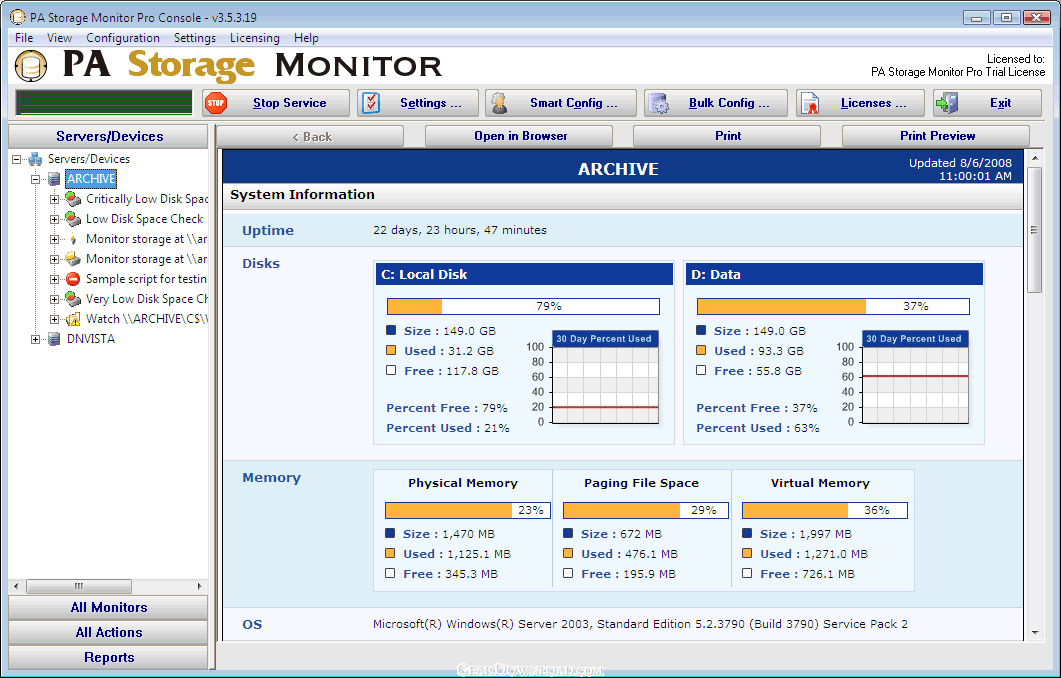Open the View menu
This screenshot has width=1061, height=678.
coord(60,38)
